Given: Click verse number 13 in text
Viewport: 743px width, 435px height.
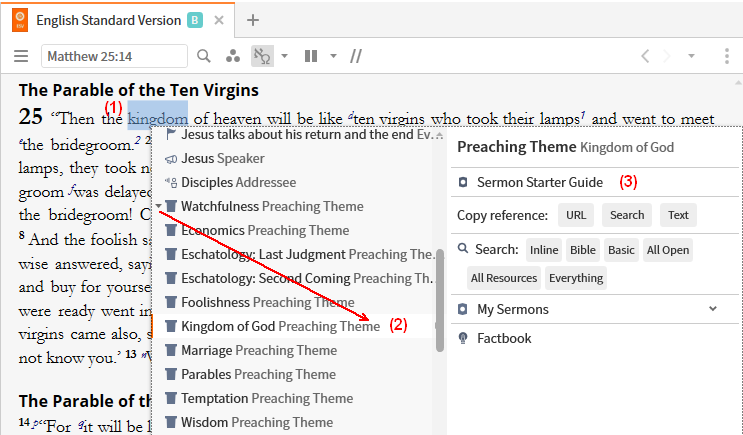Looking at the screenshot, I should [x=131, y=353].
